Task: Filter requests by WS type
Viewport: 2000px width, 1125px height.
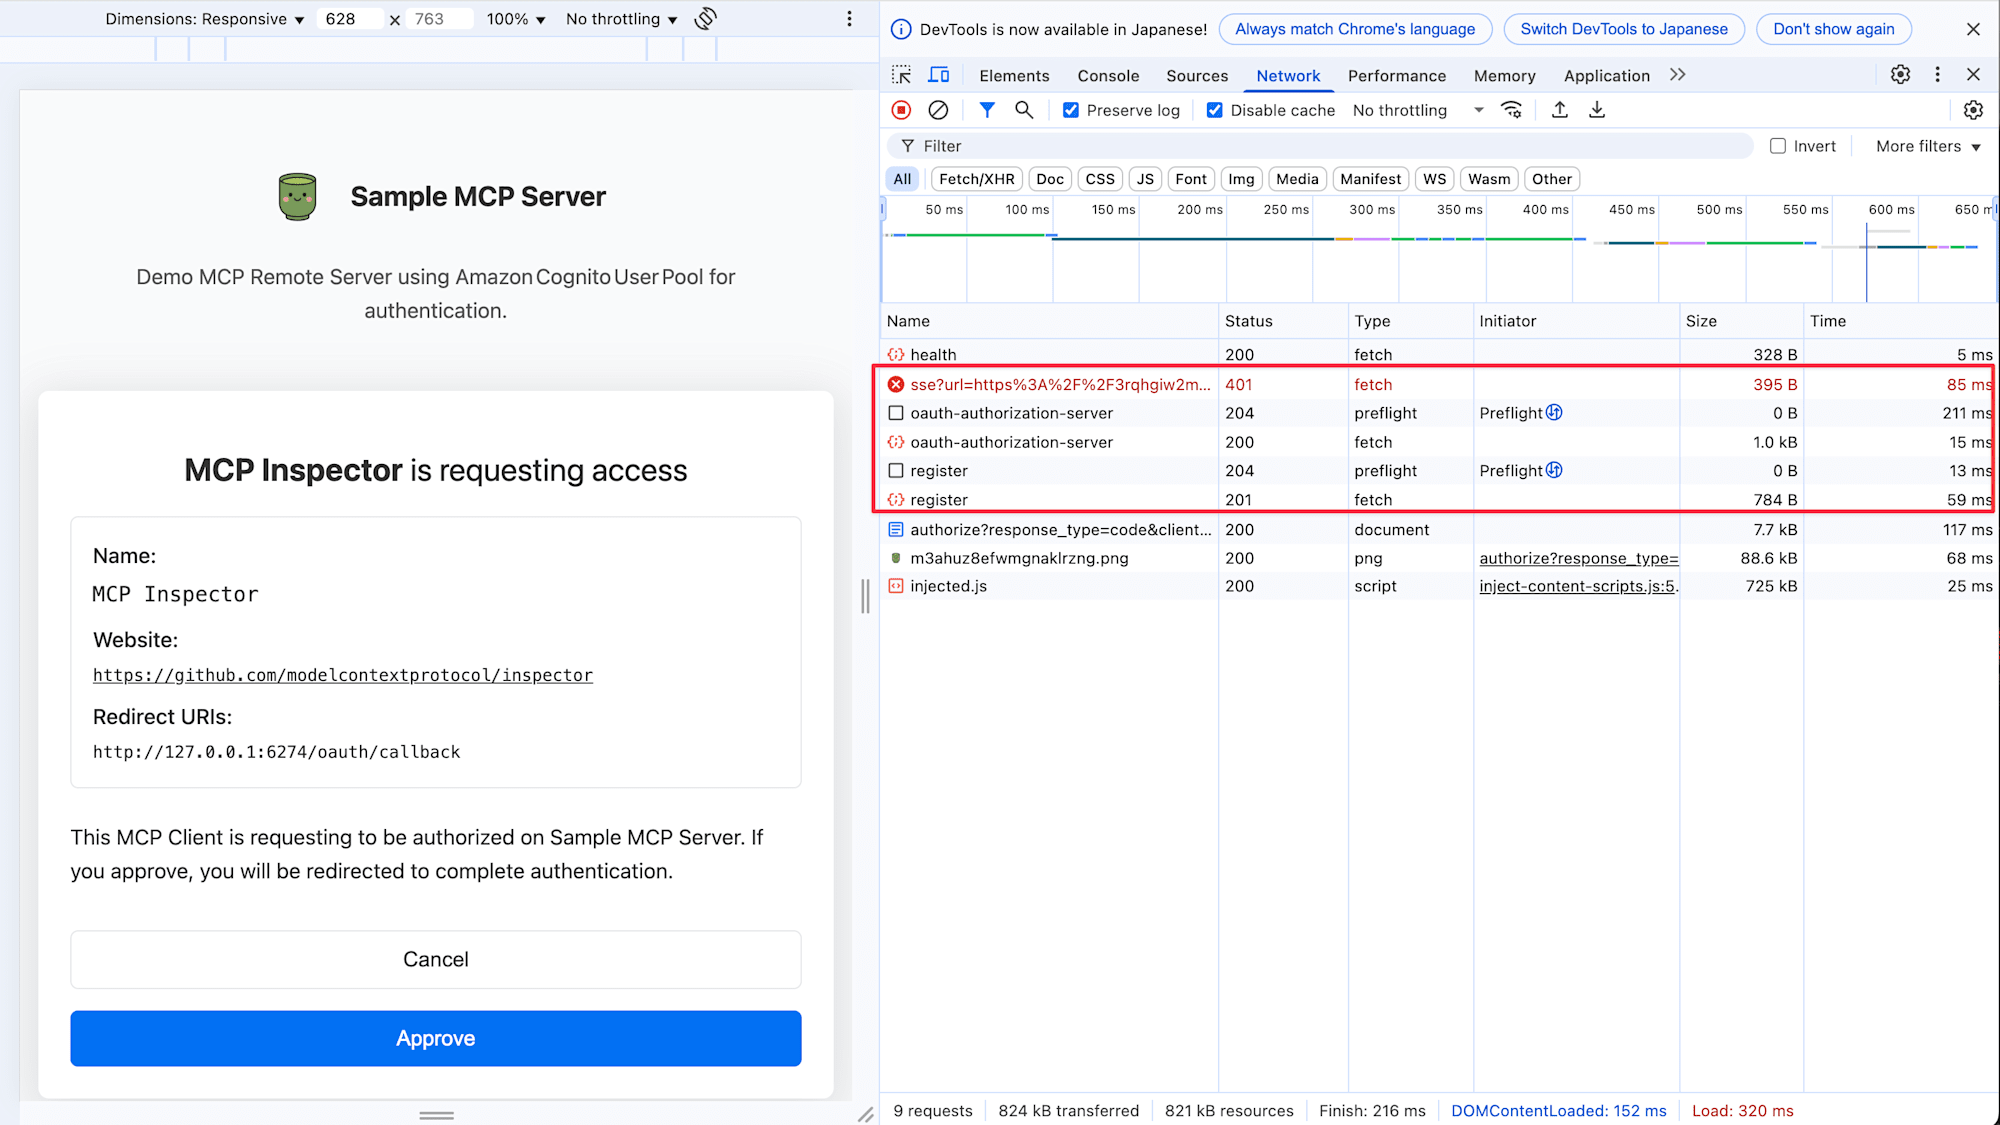Action: pos(1434,179)
